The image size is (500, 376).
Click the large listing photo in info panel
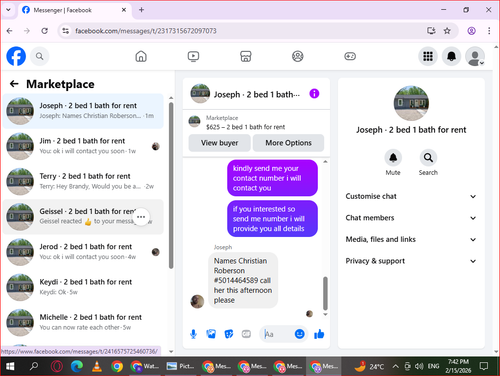pyautogui.click(x=411, y=103)
